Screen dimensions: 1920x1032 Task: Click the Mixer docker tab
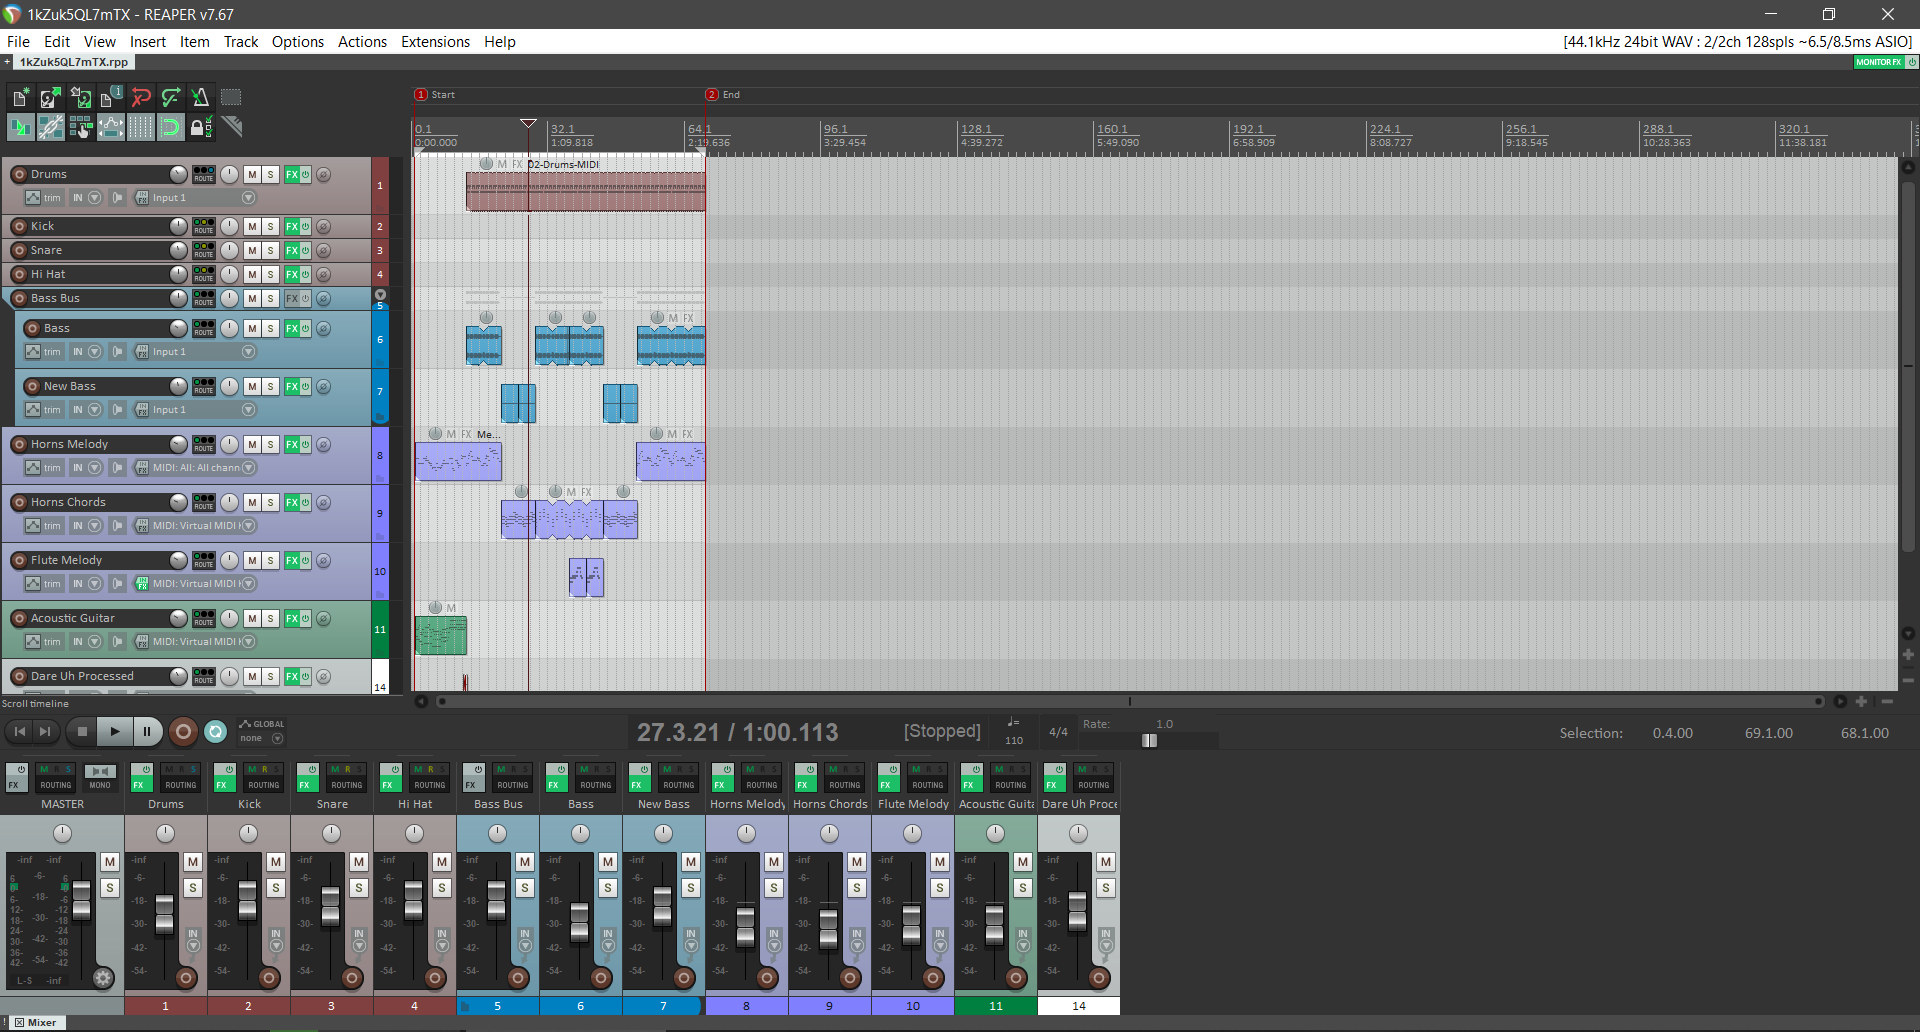(x=37, y=1023)
